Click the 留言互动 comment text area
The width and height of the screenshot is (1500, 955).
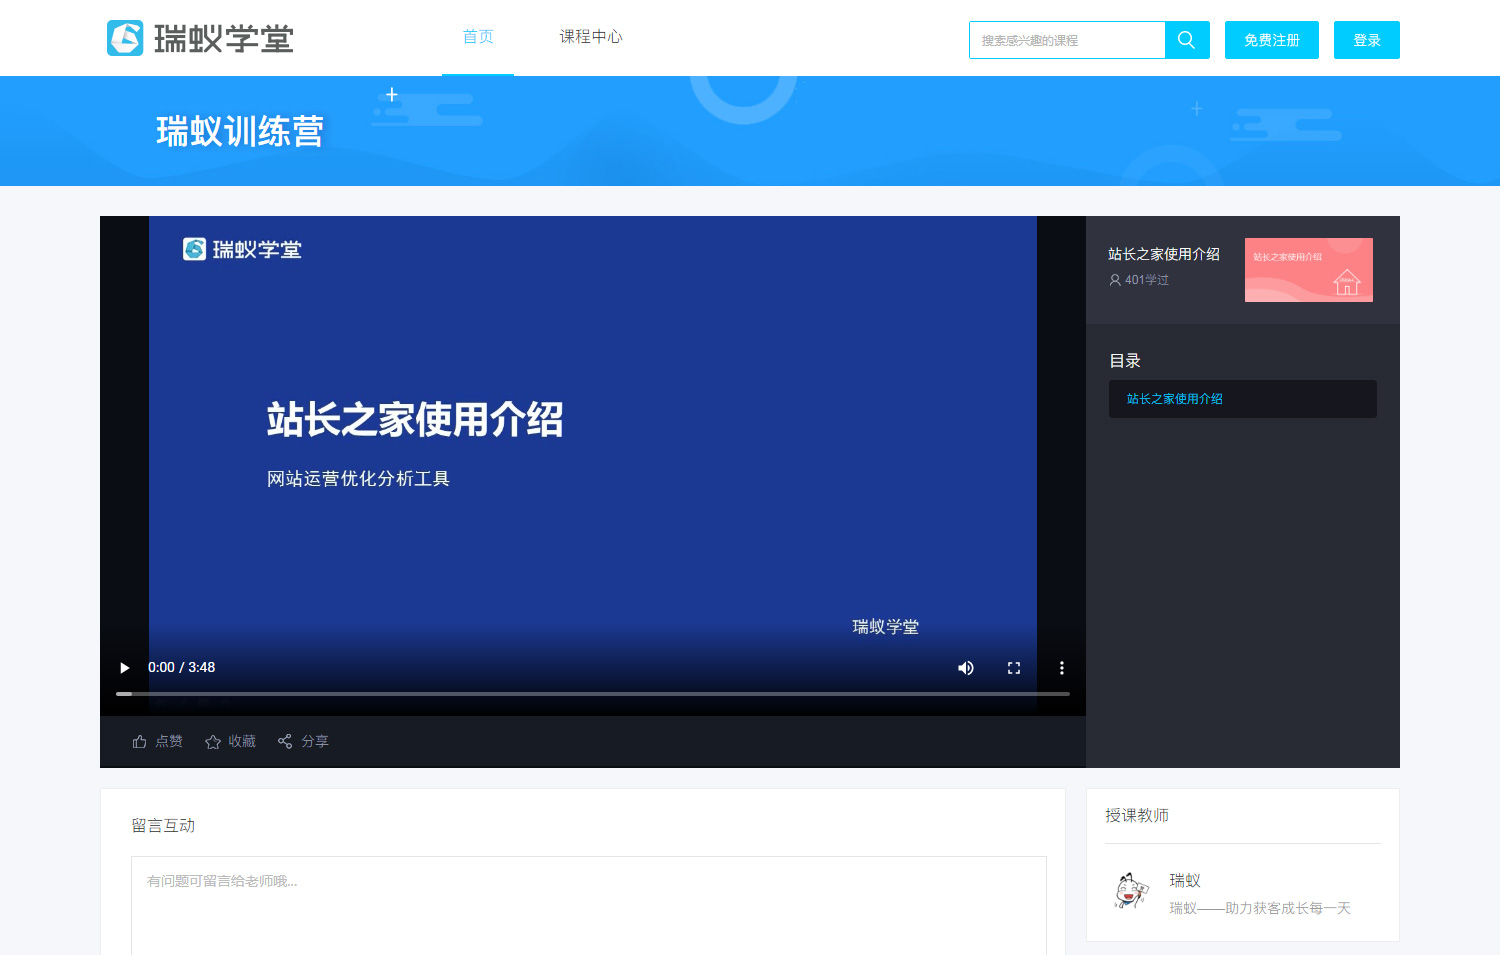589,905
